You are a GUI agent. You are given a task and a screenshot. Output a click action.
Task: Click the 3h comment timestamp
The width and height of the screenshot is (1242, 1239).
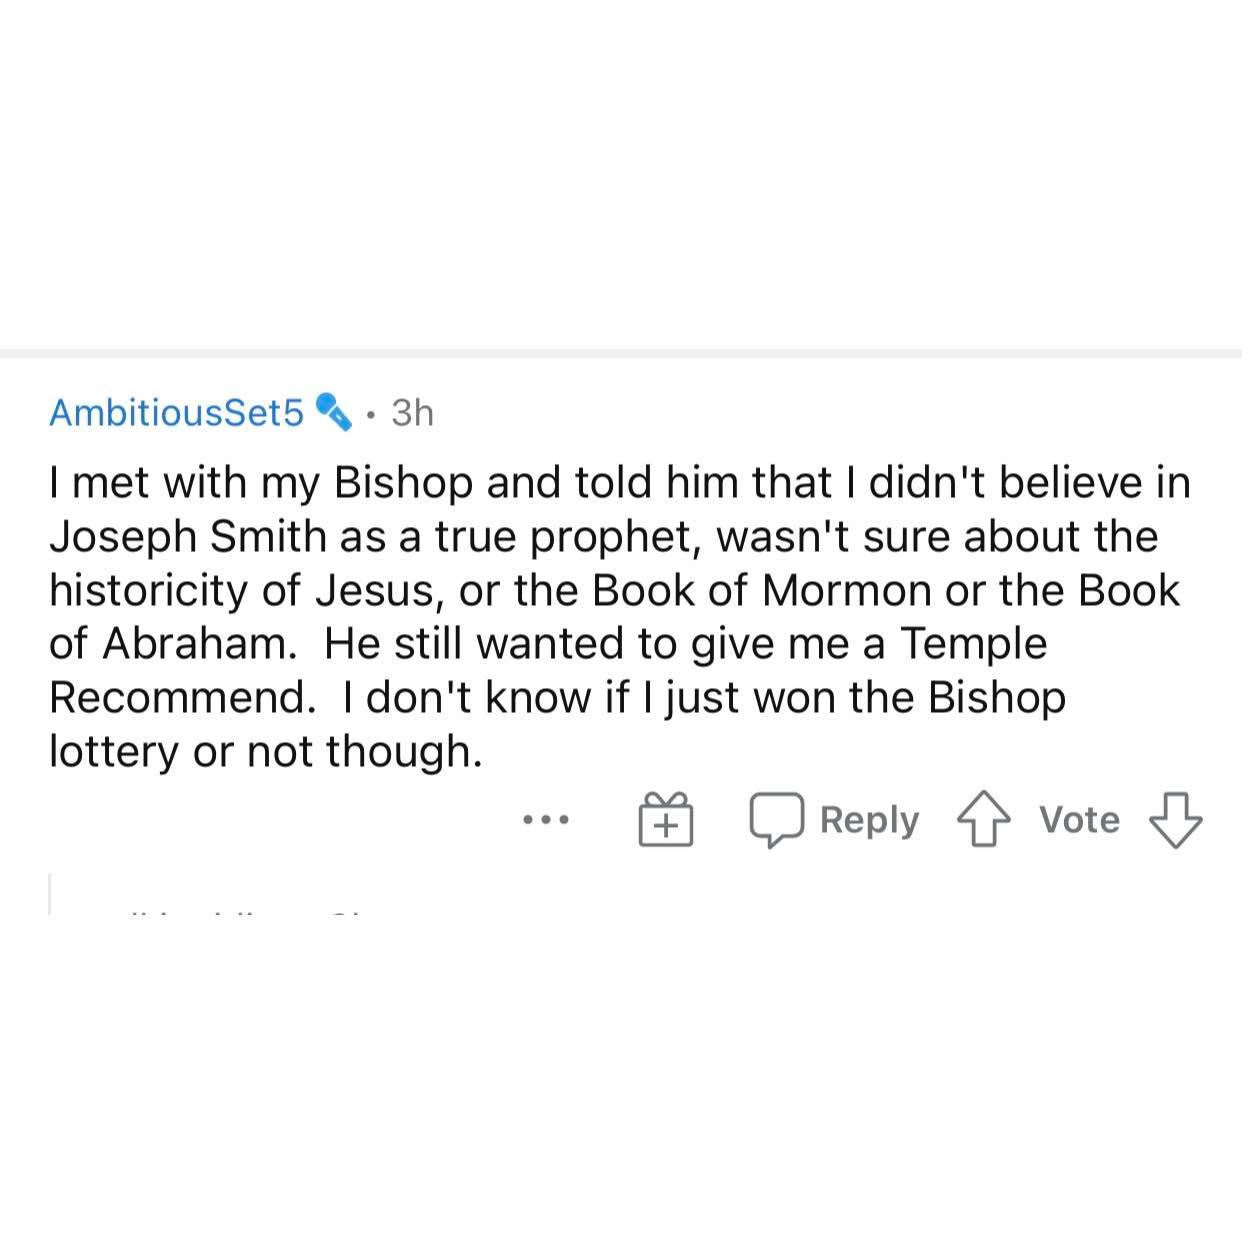pos(412,412)
